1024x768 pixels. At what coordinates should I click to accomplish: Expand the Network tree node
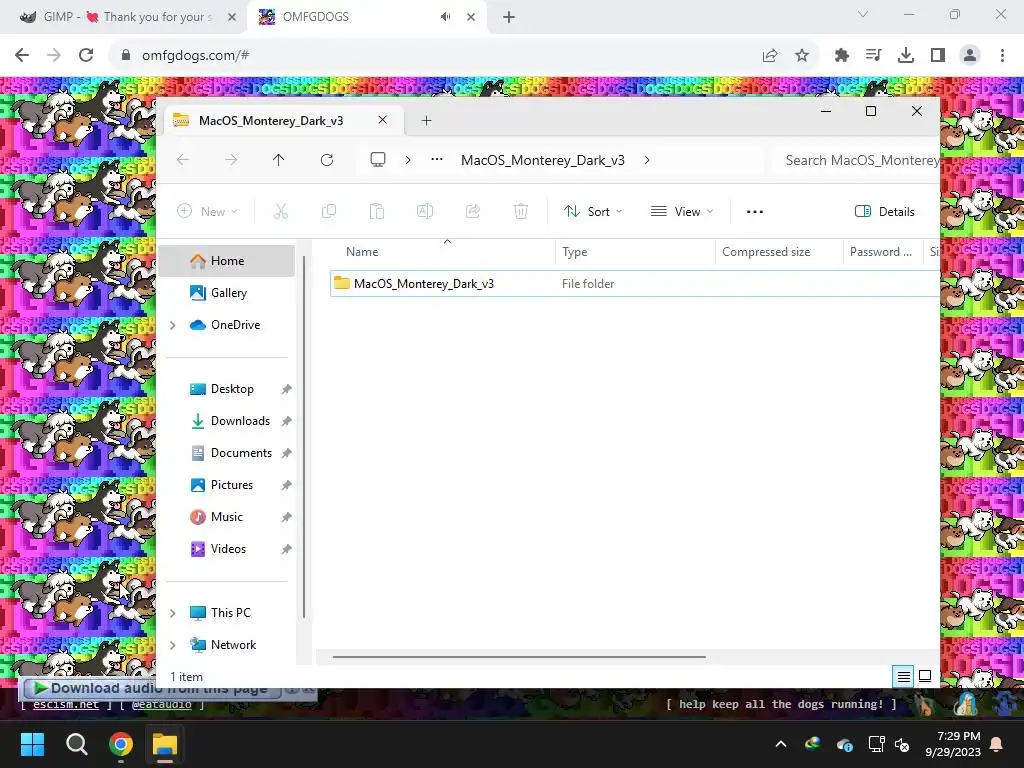pyautogui.click(x=172, y=645)
